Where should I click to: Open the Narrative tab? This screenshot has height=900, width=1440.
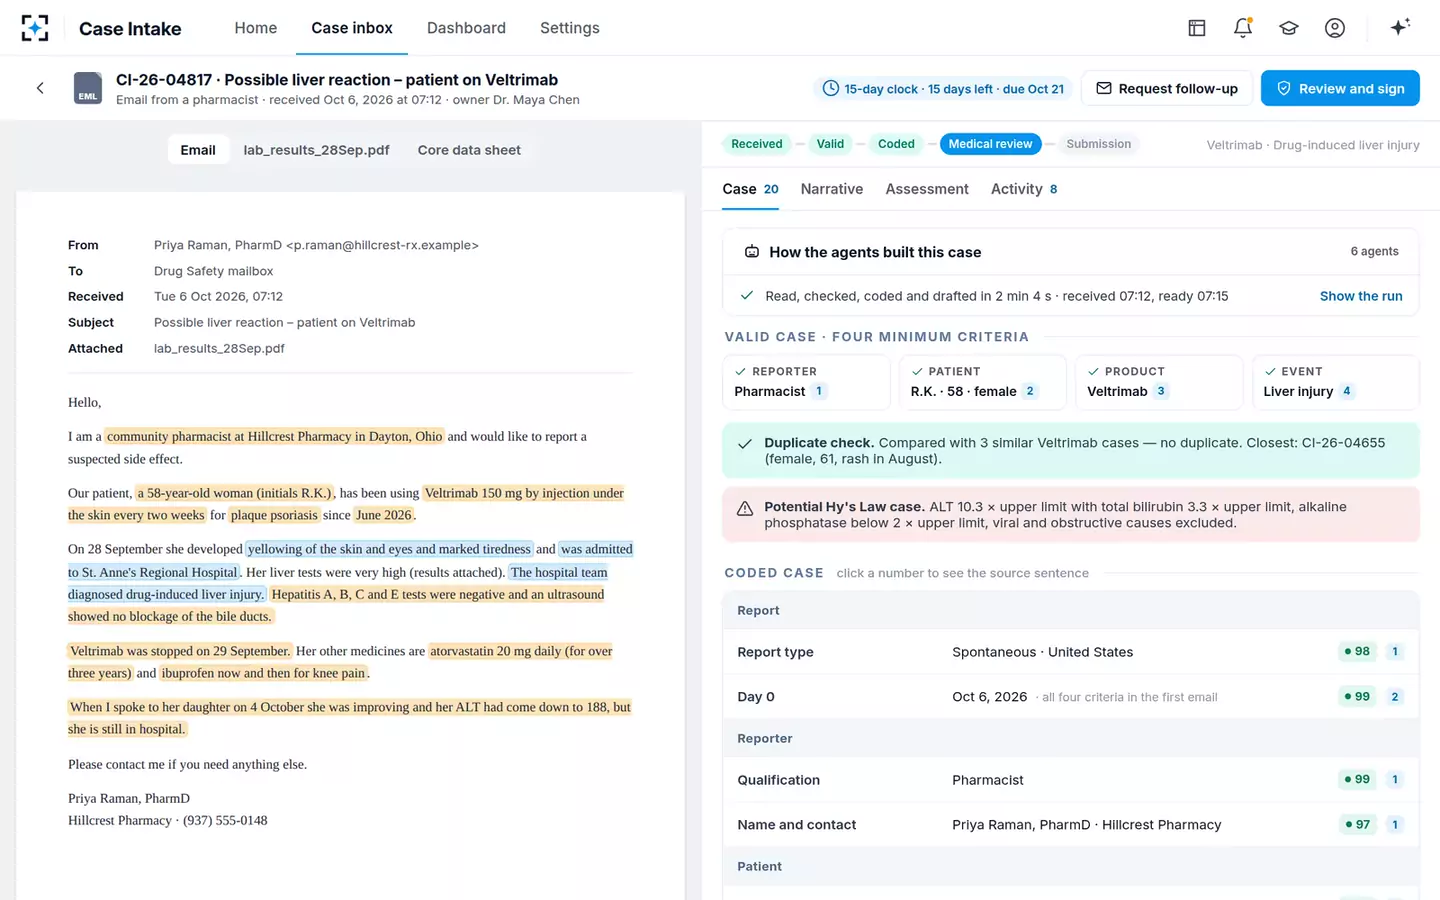pyautogui.click(x=832, y=189)
